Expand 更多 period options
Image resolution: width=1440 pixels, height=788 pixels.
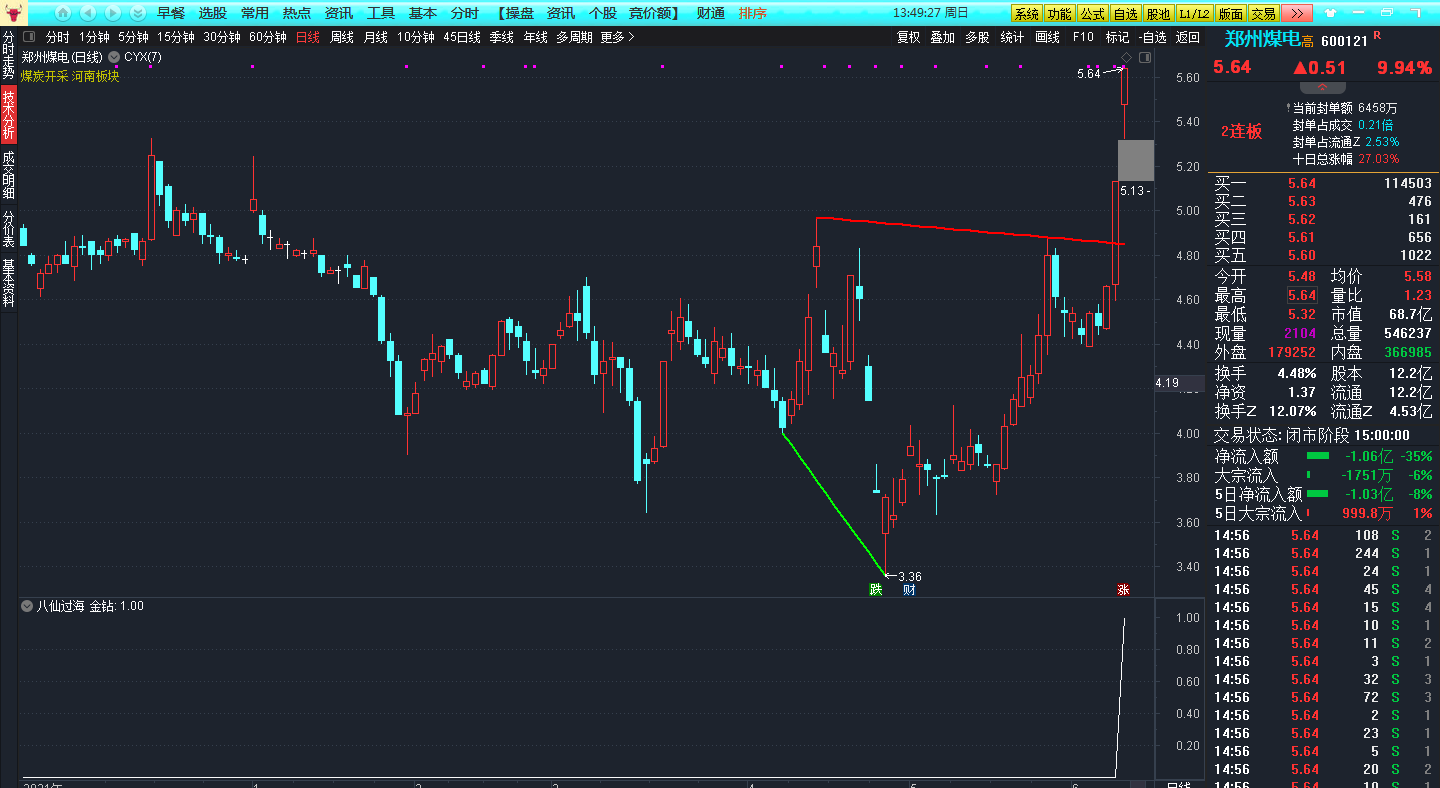618,37
